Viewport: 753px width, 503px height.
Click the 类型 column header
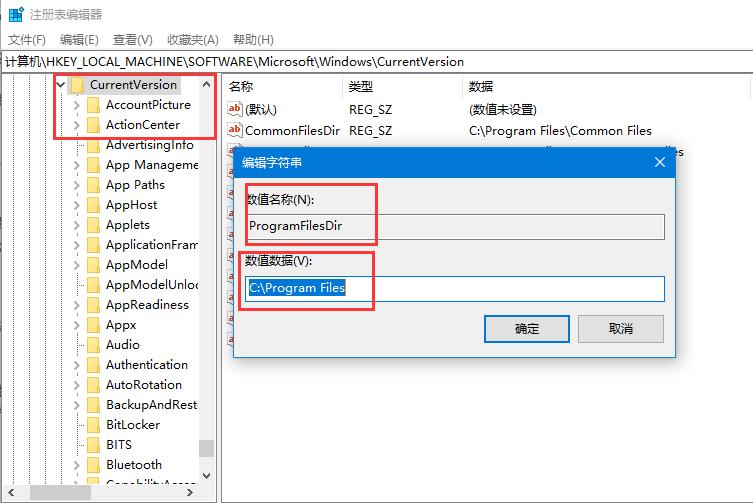click(361, 86)
